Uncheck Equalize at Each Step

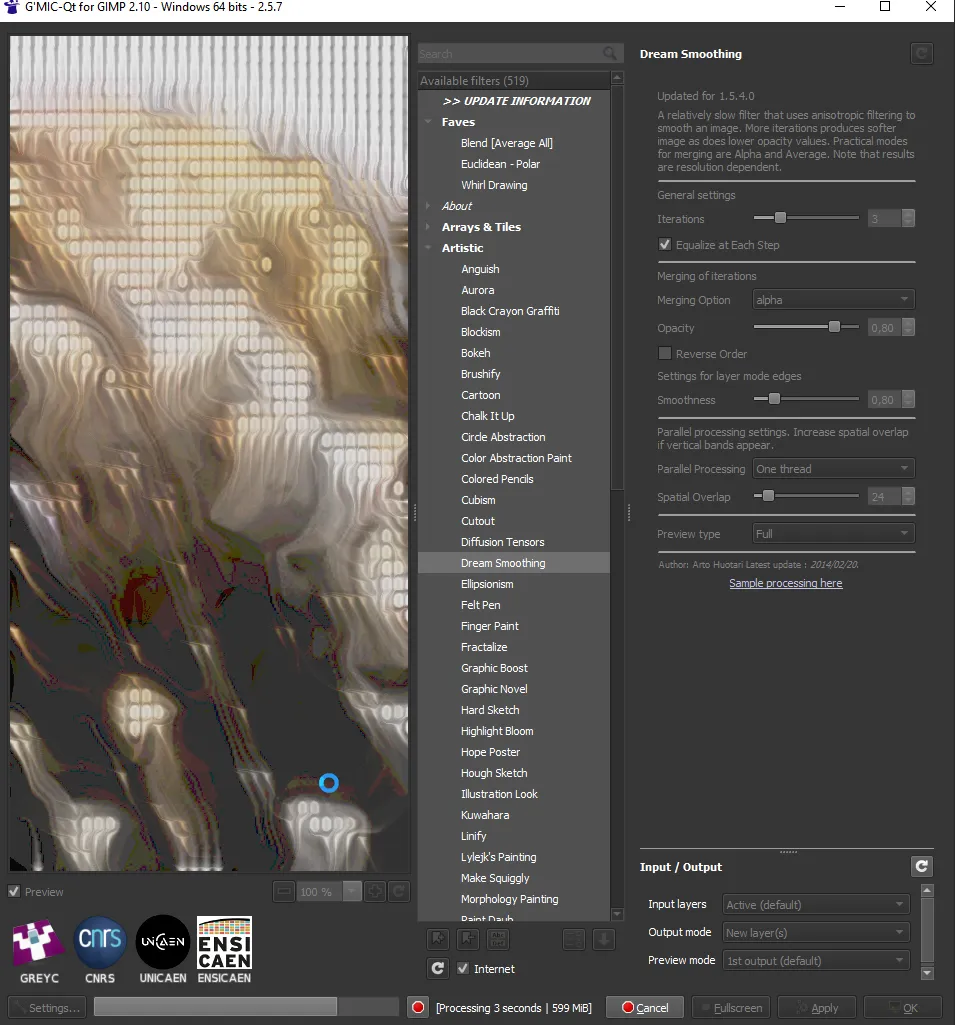click(665, 244)
